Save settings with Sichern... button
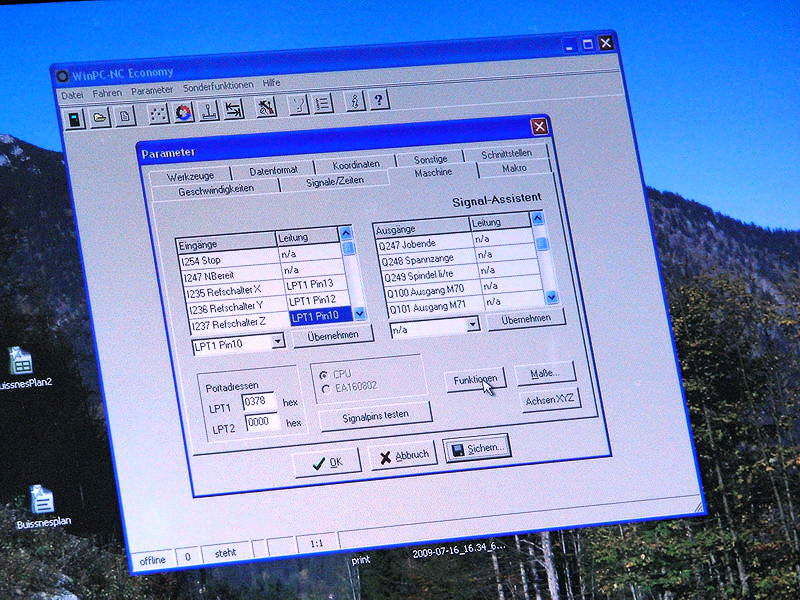This screenshot has width=800, height=600. [x=477, y=448]
